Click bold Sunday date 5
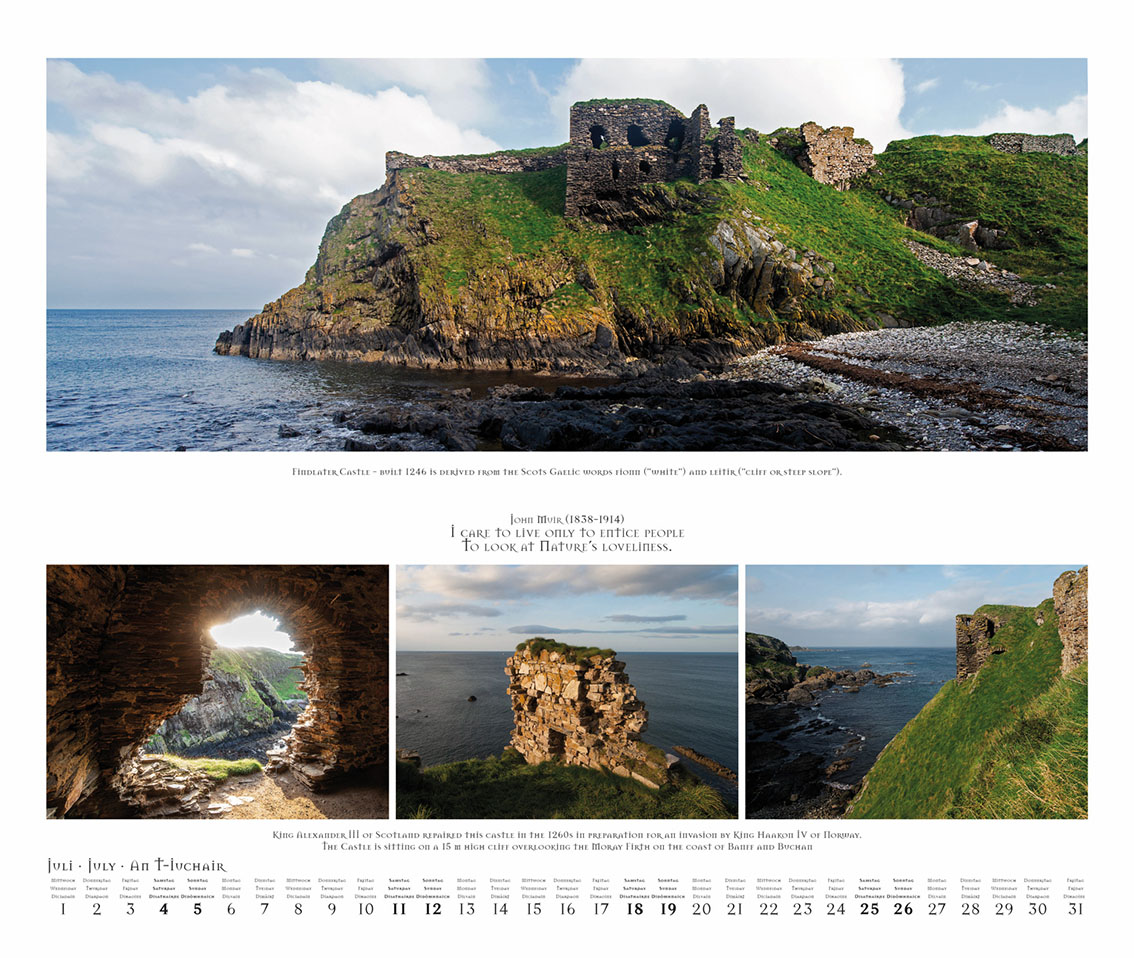 click(197, 909)
